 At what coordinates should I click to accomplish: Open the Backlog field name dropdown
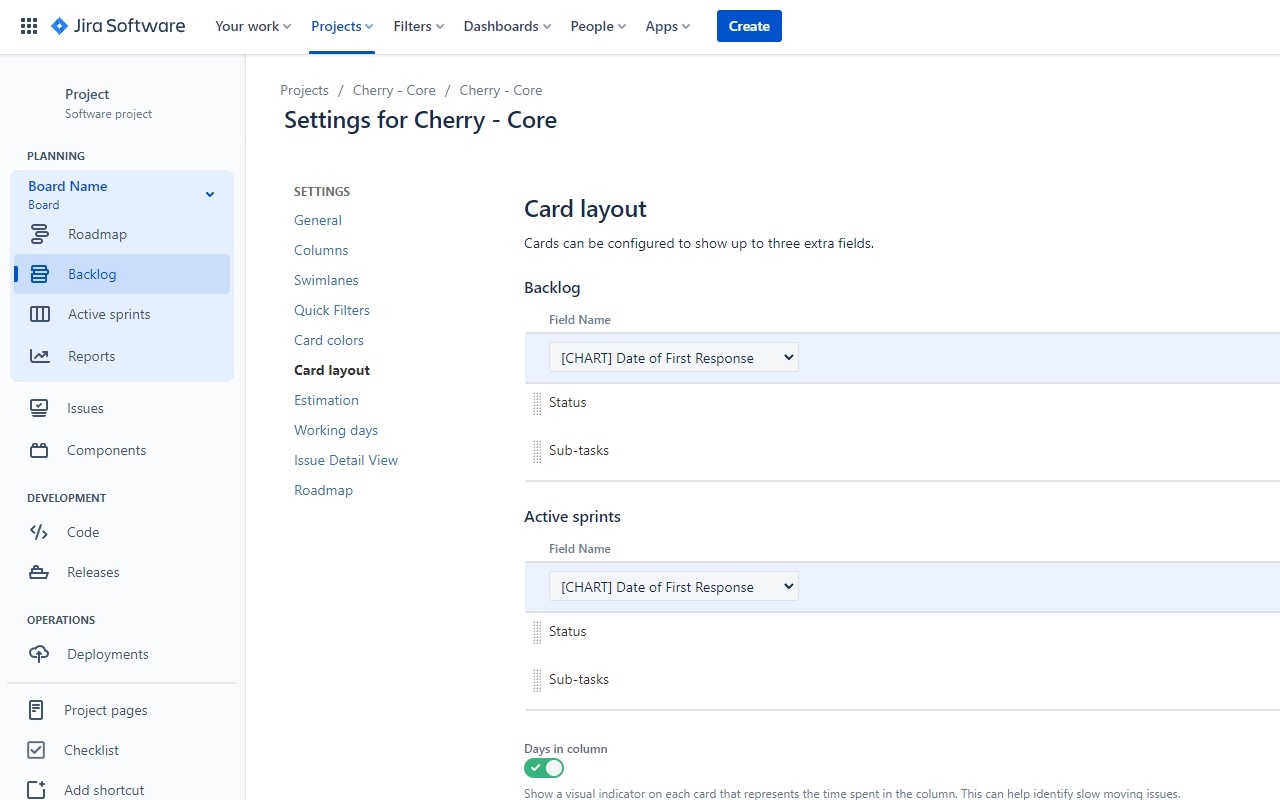point(673,357)
